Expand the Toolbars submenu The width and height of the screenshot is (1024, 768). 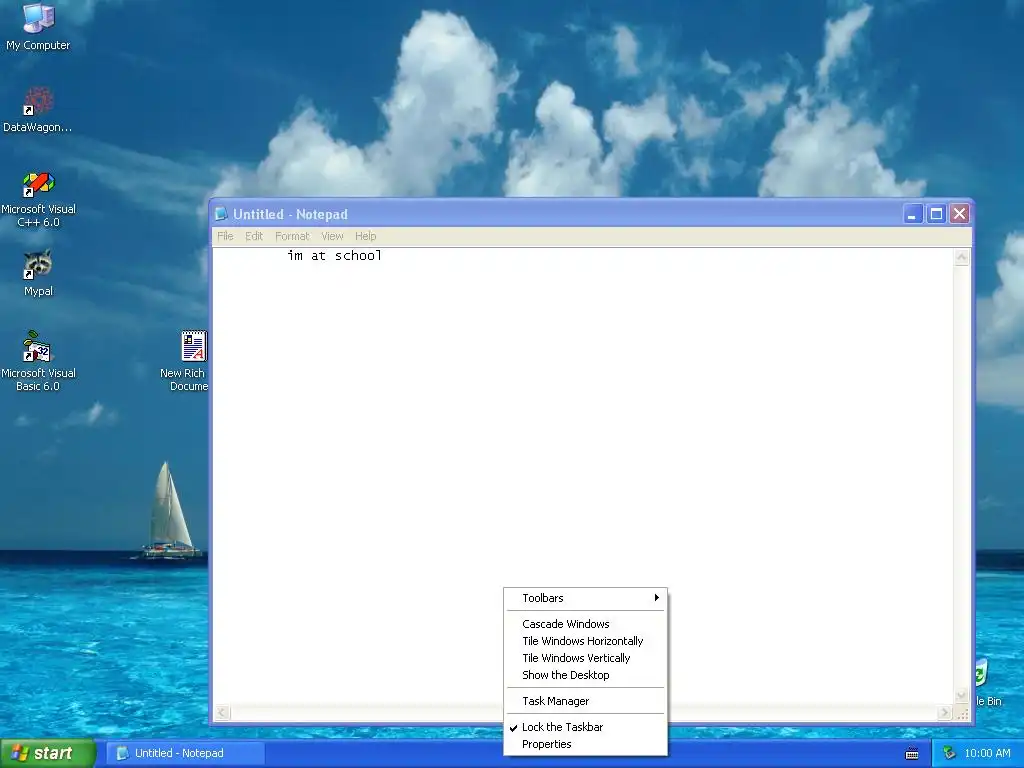pyautogui.click(x=585, y=598)
